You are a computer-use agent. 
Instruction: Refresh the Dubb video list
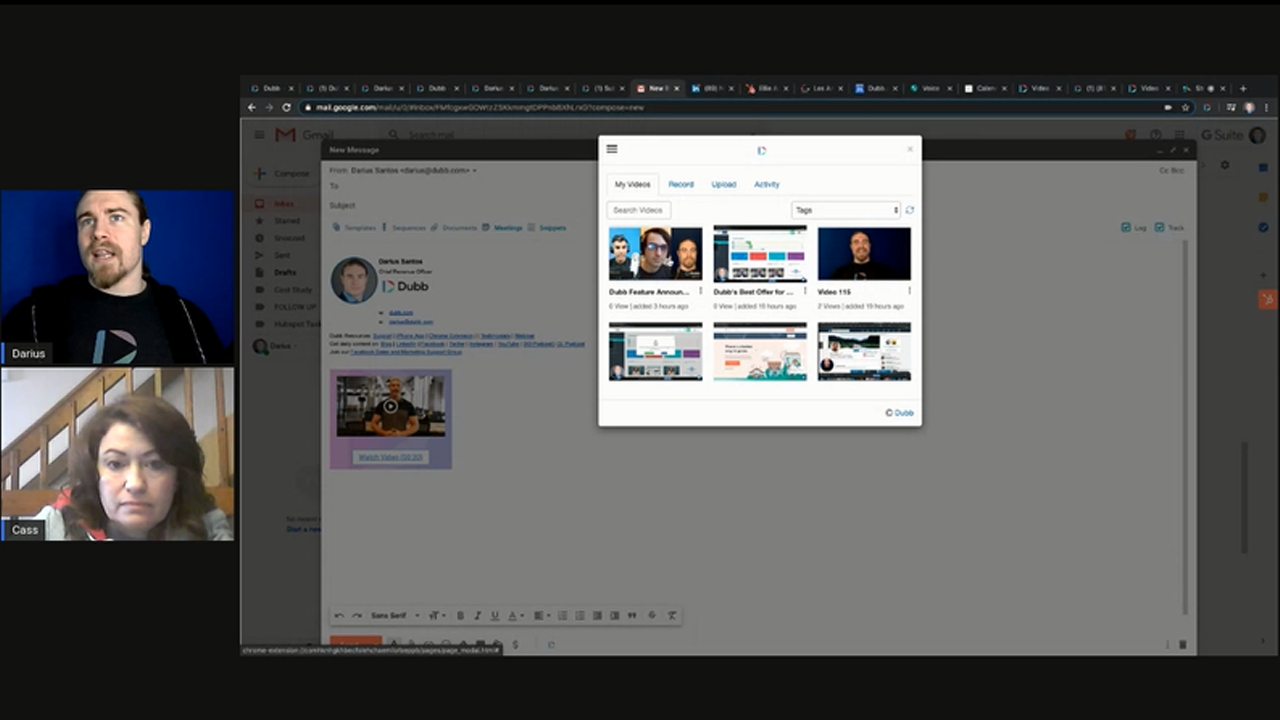pos(910,210)
